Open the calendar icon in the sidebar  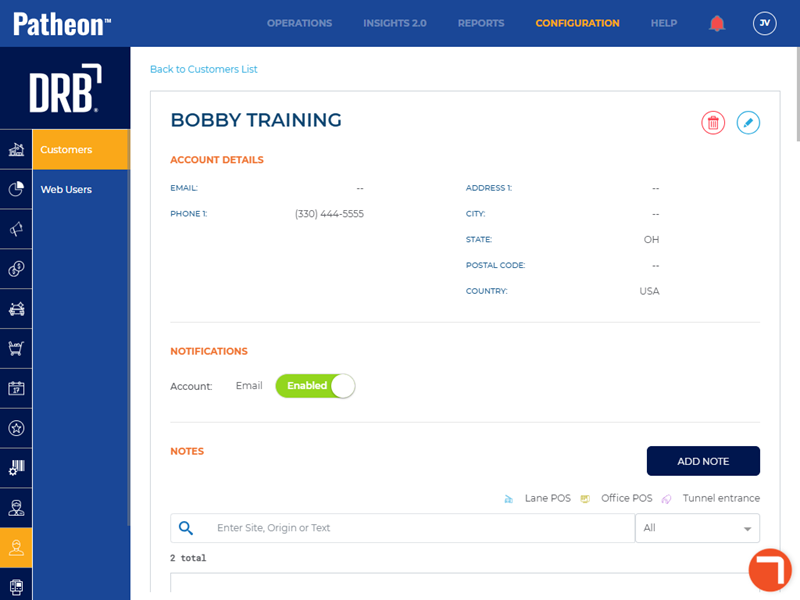pos(16,388)
